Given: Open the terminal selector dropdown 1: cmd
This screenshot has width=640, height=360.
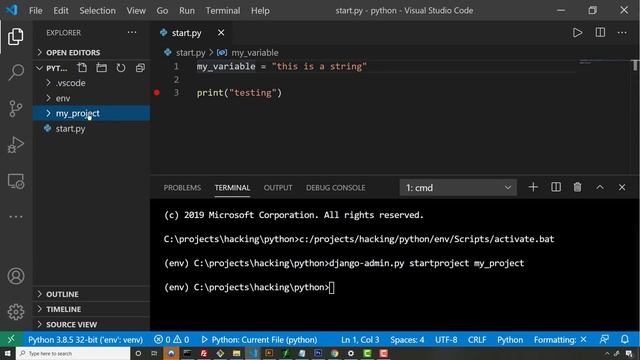Looking at the screenshot, I should [x=458, y=188].
